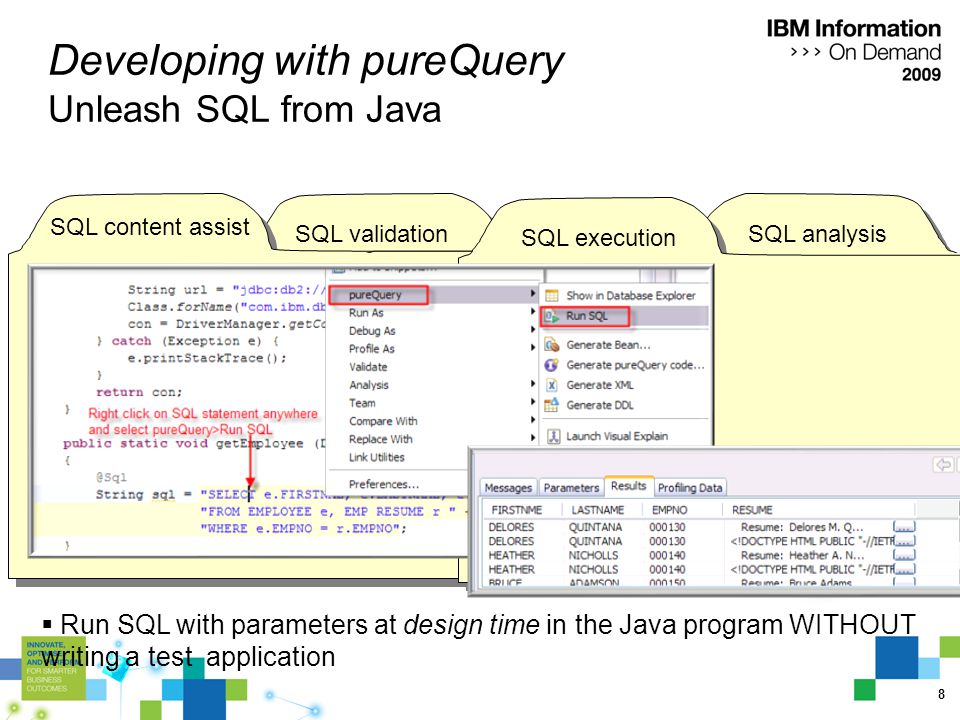Expand Team submenu arrow
This screenshot has height=720, width=960.
(x=533, y=402)
